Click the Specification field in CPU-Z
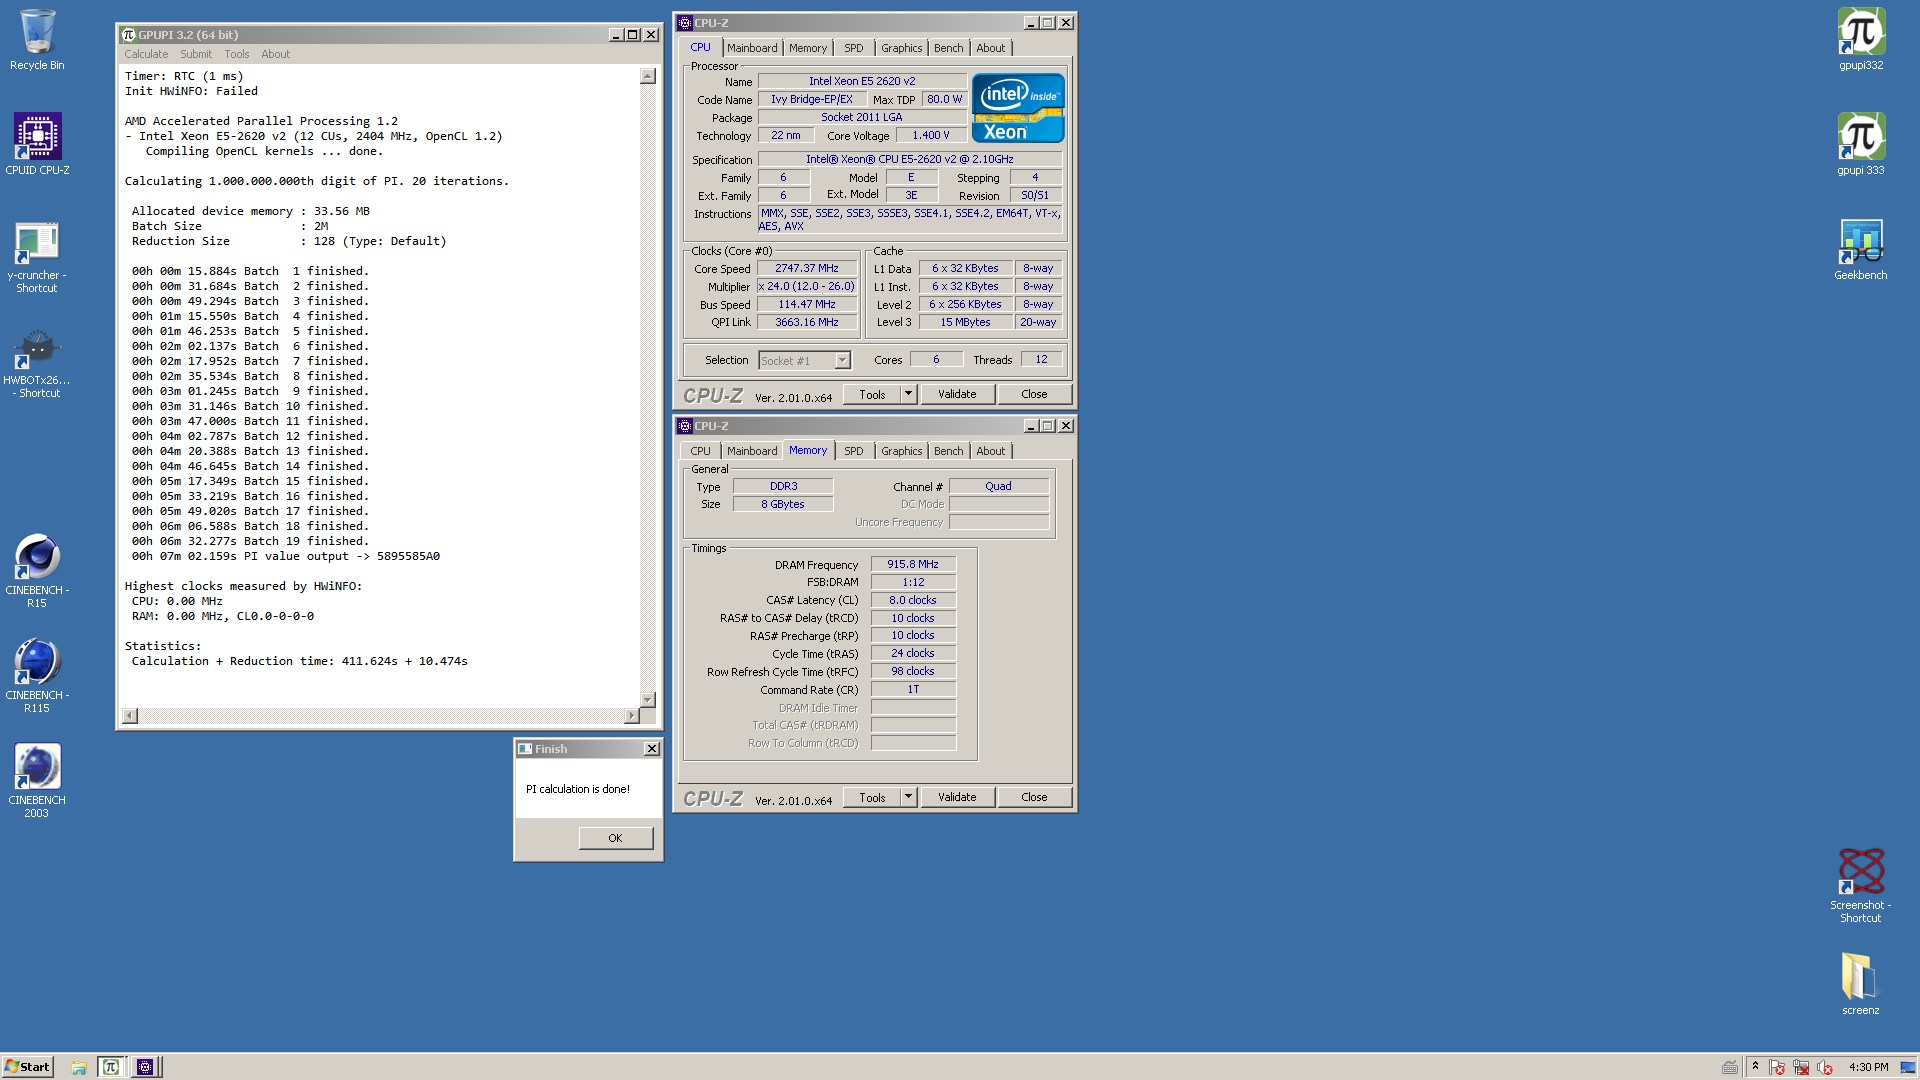The height and width of the screenshot is (1080, 1920). pyautogui.click(x=910, y=159)
